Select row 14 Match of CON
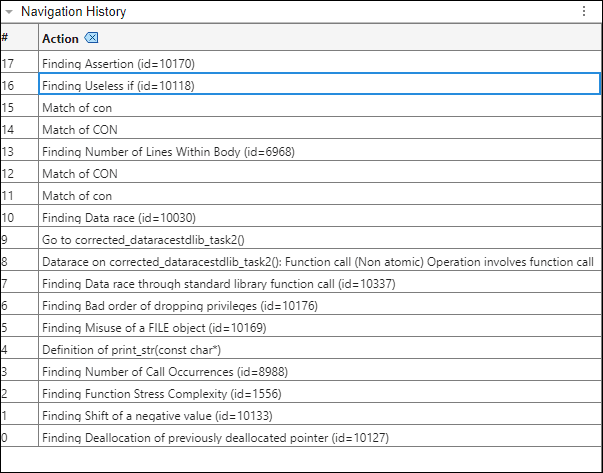Viewport: 603px width, 473px height. [x=79, y=130]
